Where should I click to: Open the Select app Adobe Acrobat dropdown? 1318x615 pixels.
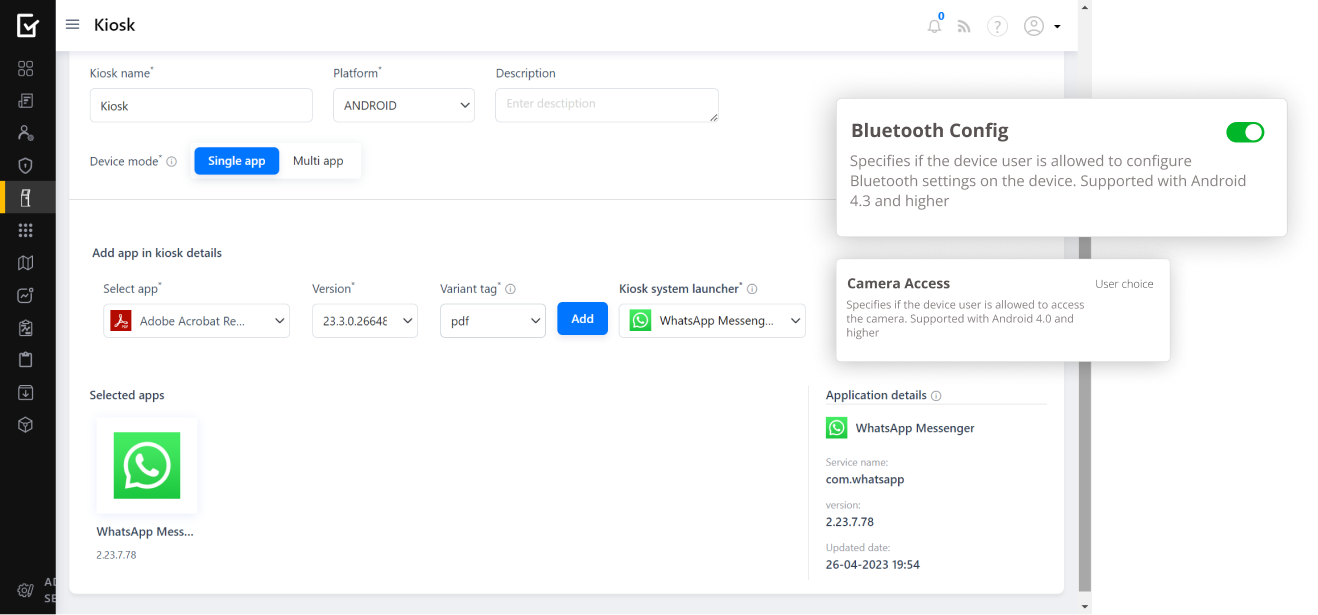[196, 321]
